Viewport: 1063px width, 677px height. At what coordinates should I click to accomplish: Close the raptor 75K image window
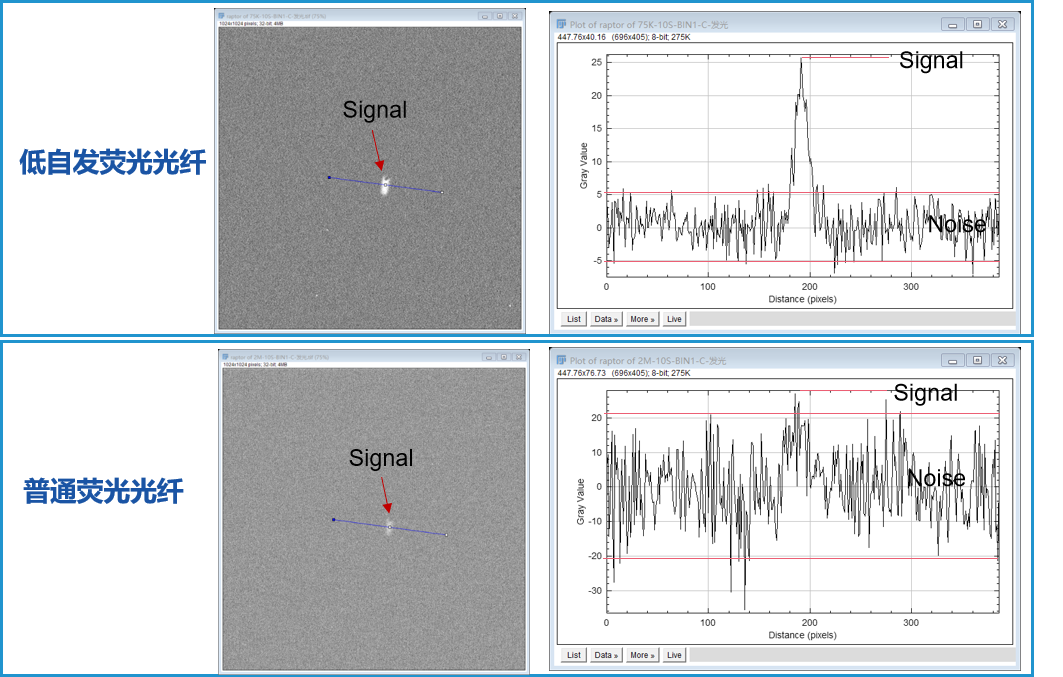pos(515,16)
